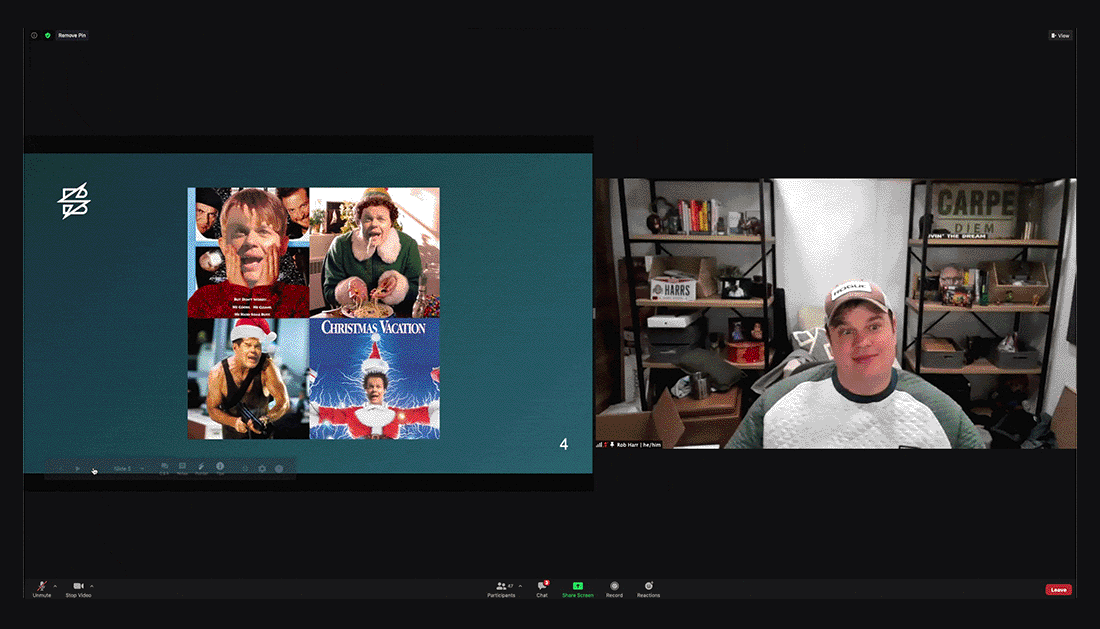Stop the video camera
The image size is (1100, 629).
point(79,588)
